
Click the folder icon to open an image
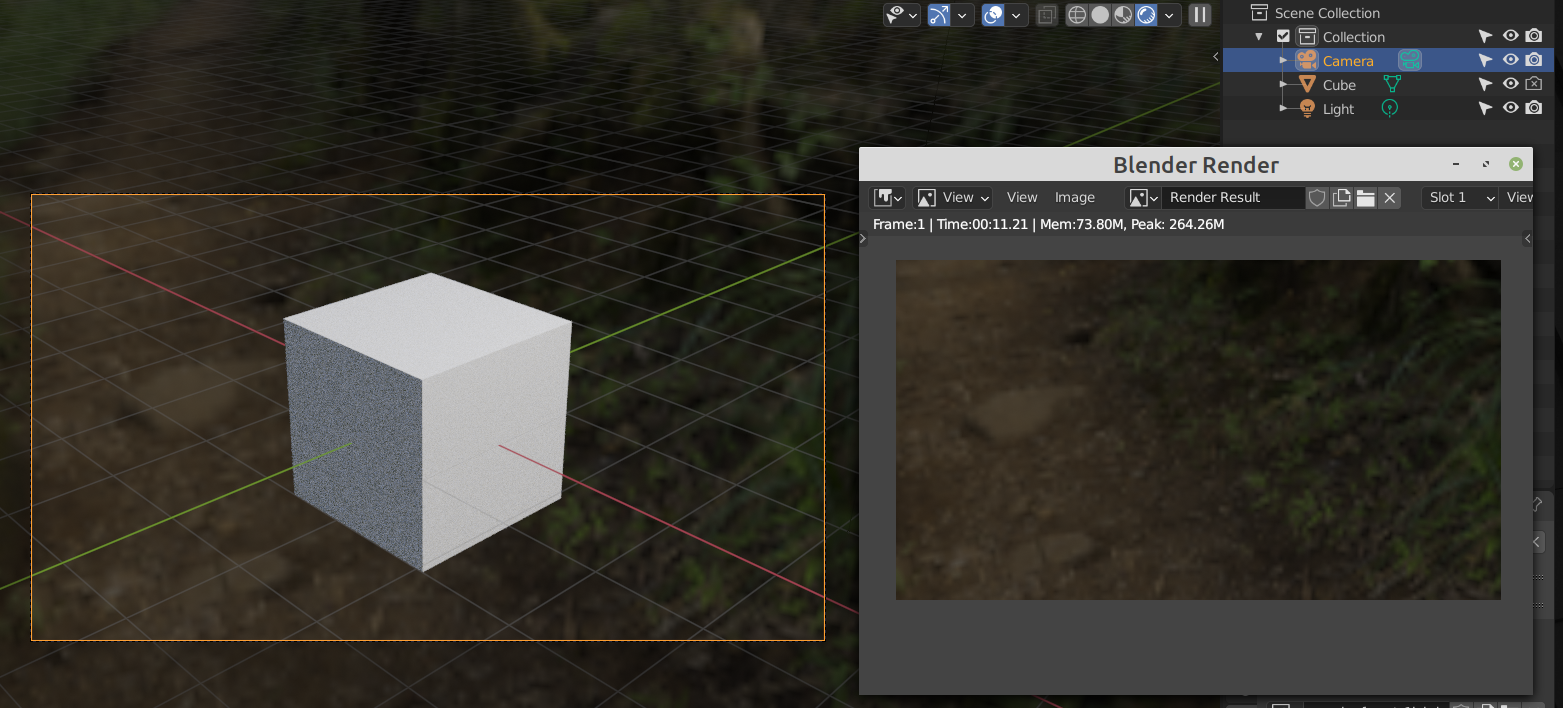click(x=1365, y=197)
